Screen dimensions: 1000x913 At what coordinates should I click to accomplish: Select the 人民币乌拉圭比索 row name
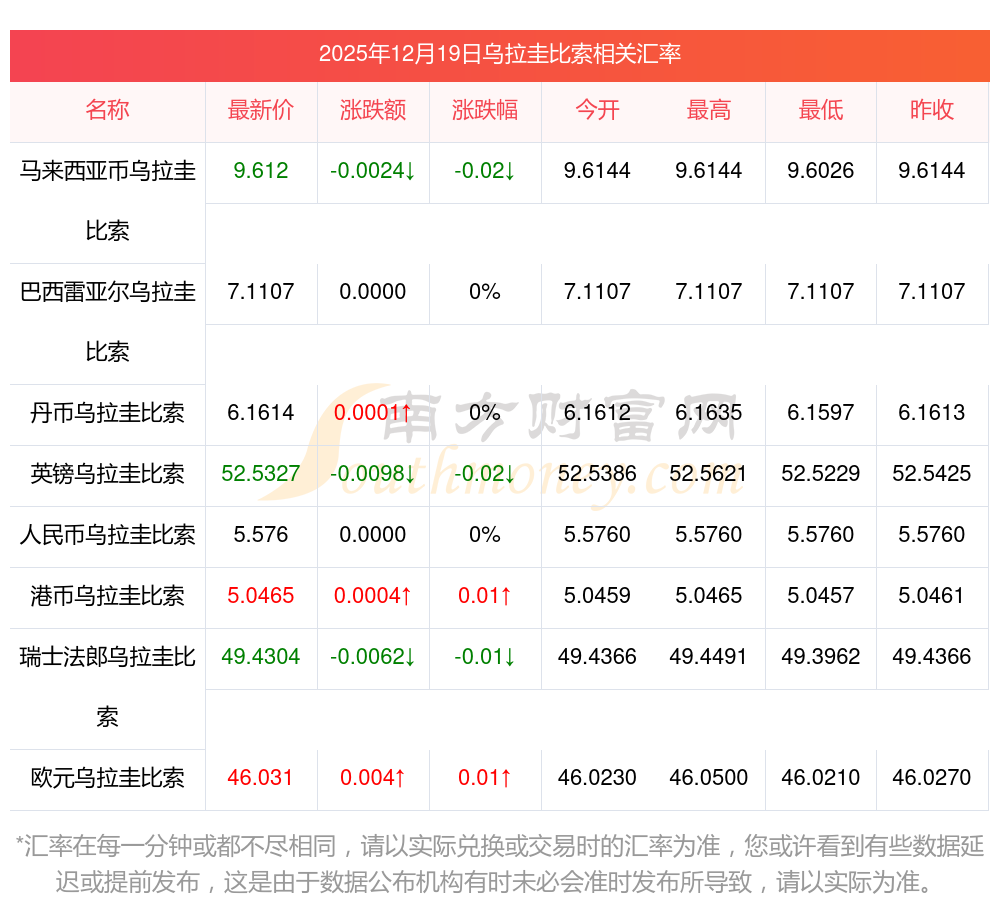(107, 535)
